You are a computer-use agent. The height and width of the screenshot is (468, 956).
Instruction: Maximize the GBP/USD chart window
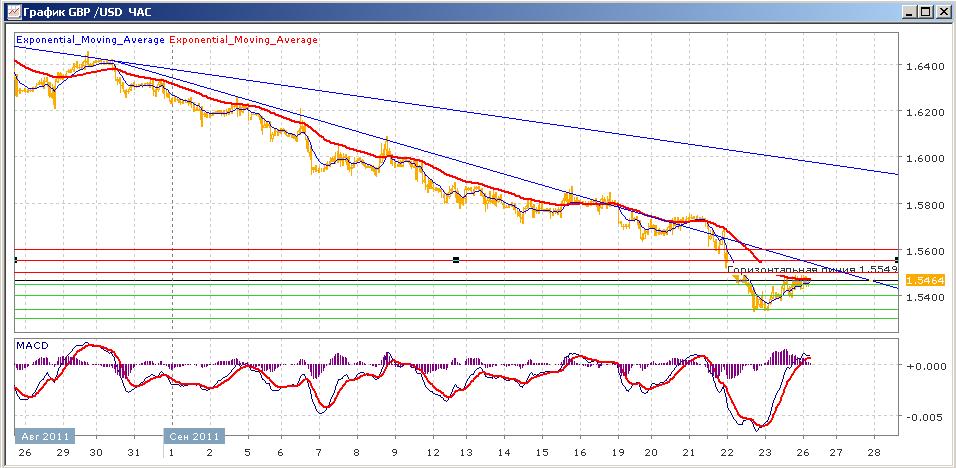[926, 11]
